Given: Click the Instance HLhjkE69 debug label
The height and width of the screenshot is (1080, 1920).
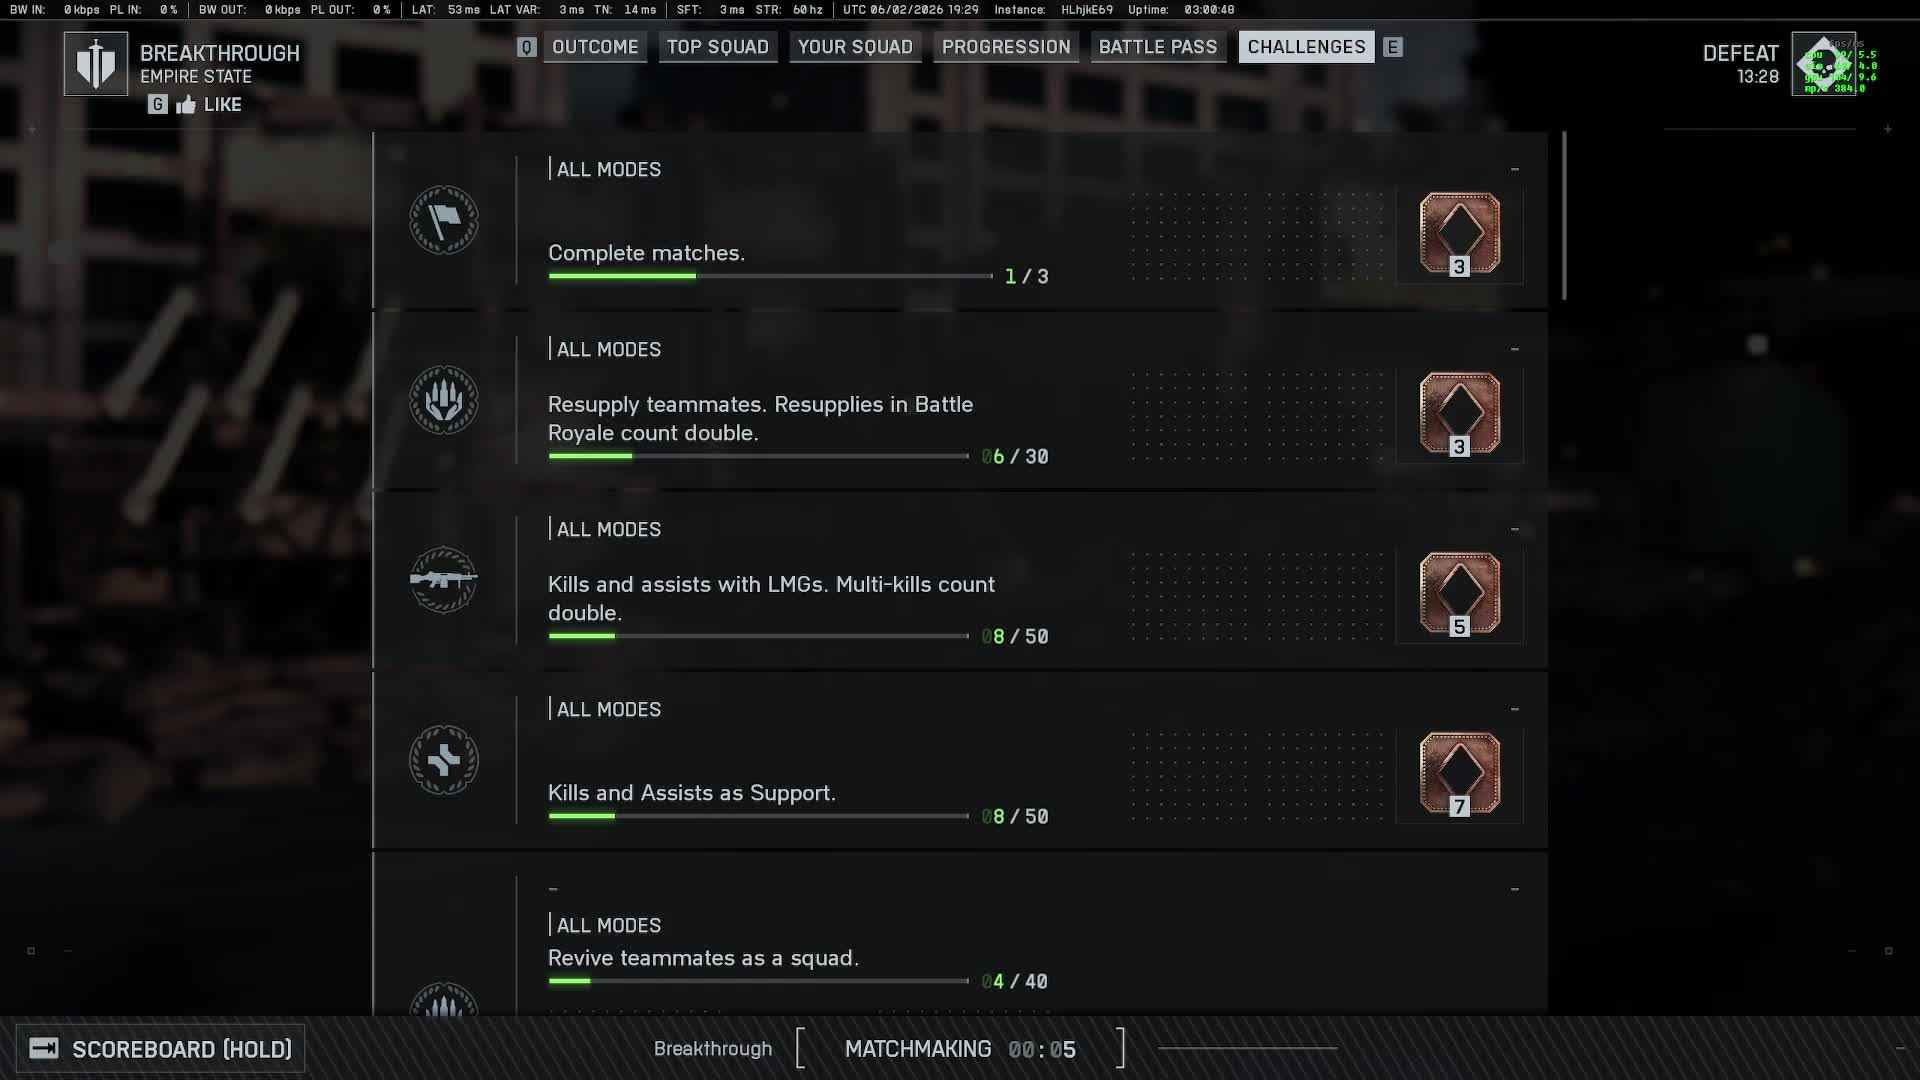Looking at the screenshot, I should pos(1054,9).
